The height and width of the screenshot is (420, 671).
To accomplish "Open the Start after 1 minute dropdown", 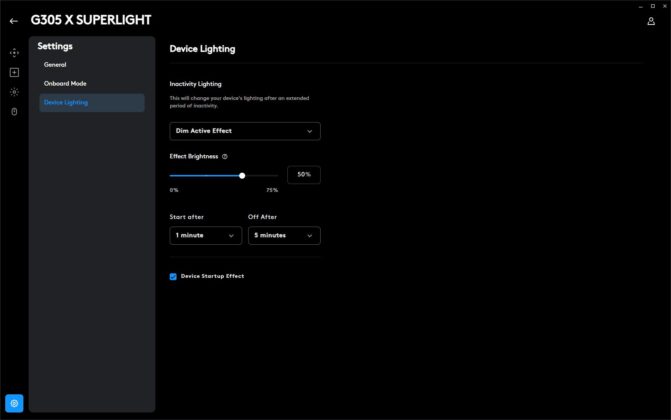I will pos(205,235).
